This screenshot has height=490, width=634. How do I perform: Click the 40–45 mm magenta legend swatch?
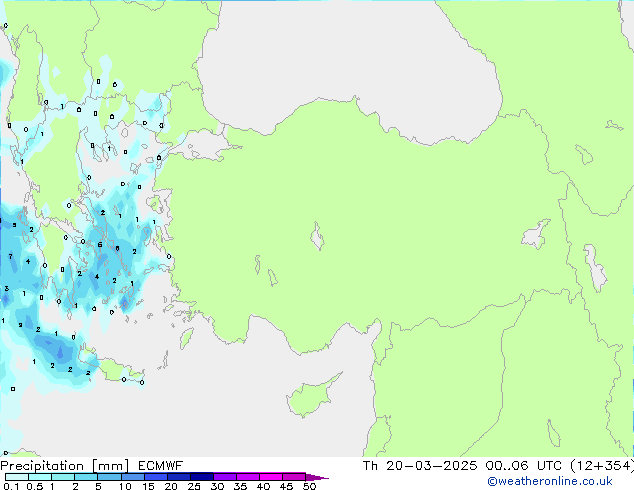point(271,477)
